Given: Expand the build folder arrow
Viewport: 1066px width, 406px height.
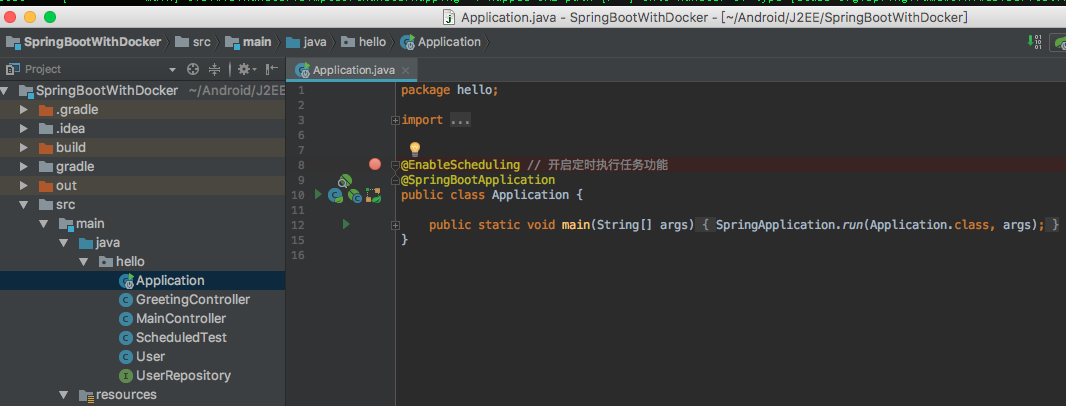Looking at the screenshot, I should [24, 148].
